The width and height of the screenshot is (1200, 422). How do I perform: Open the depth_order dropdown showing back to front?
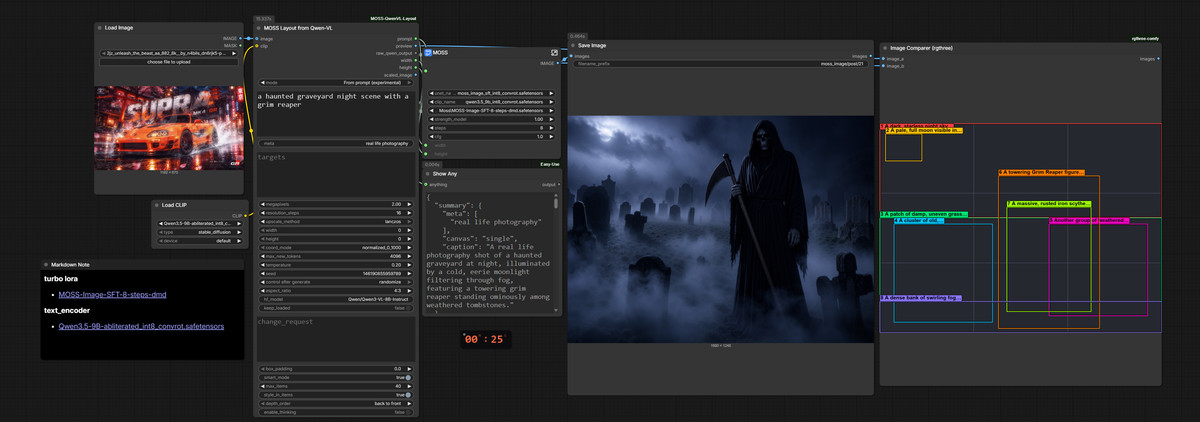click(335, 403)
